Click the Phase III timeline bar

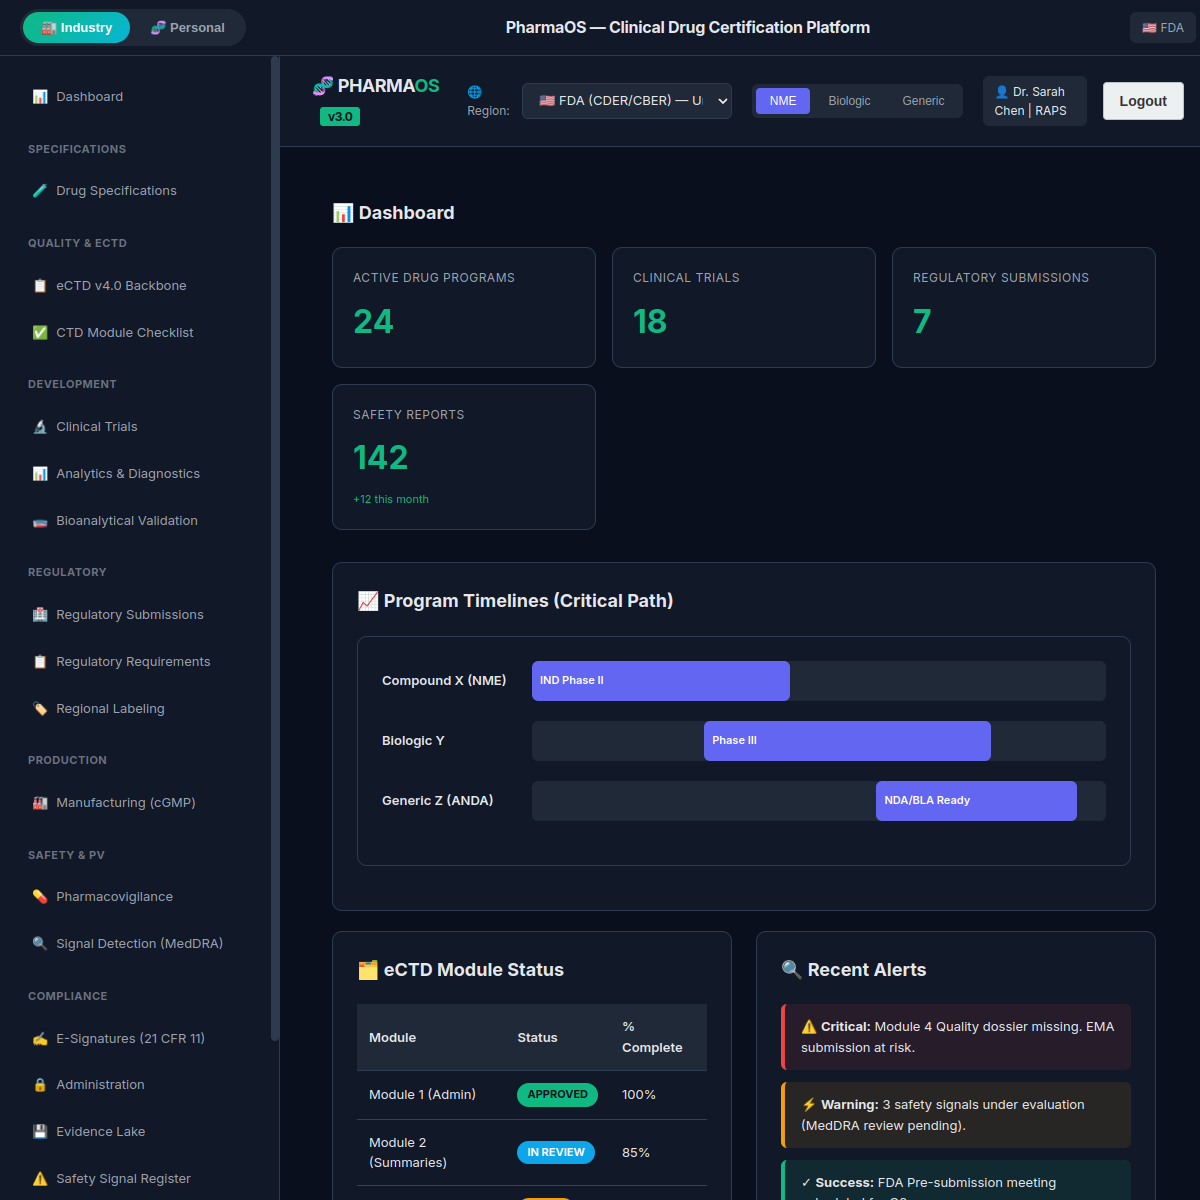tap(847, 741)
